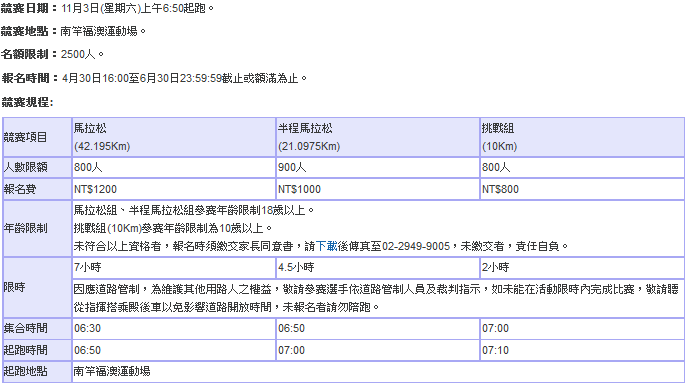
Task: Click the 起跑地點 row header
Action: pyautogui.click(x=37, y=372)
